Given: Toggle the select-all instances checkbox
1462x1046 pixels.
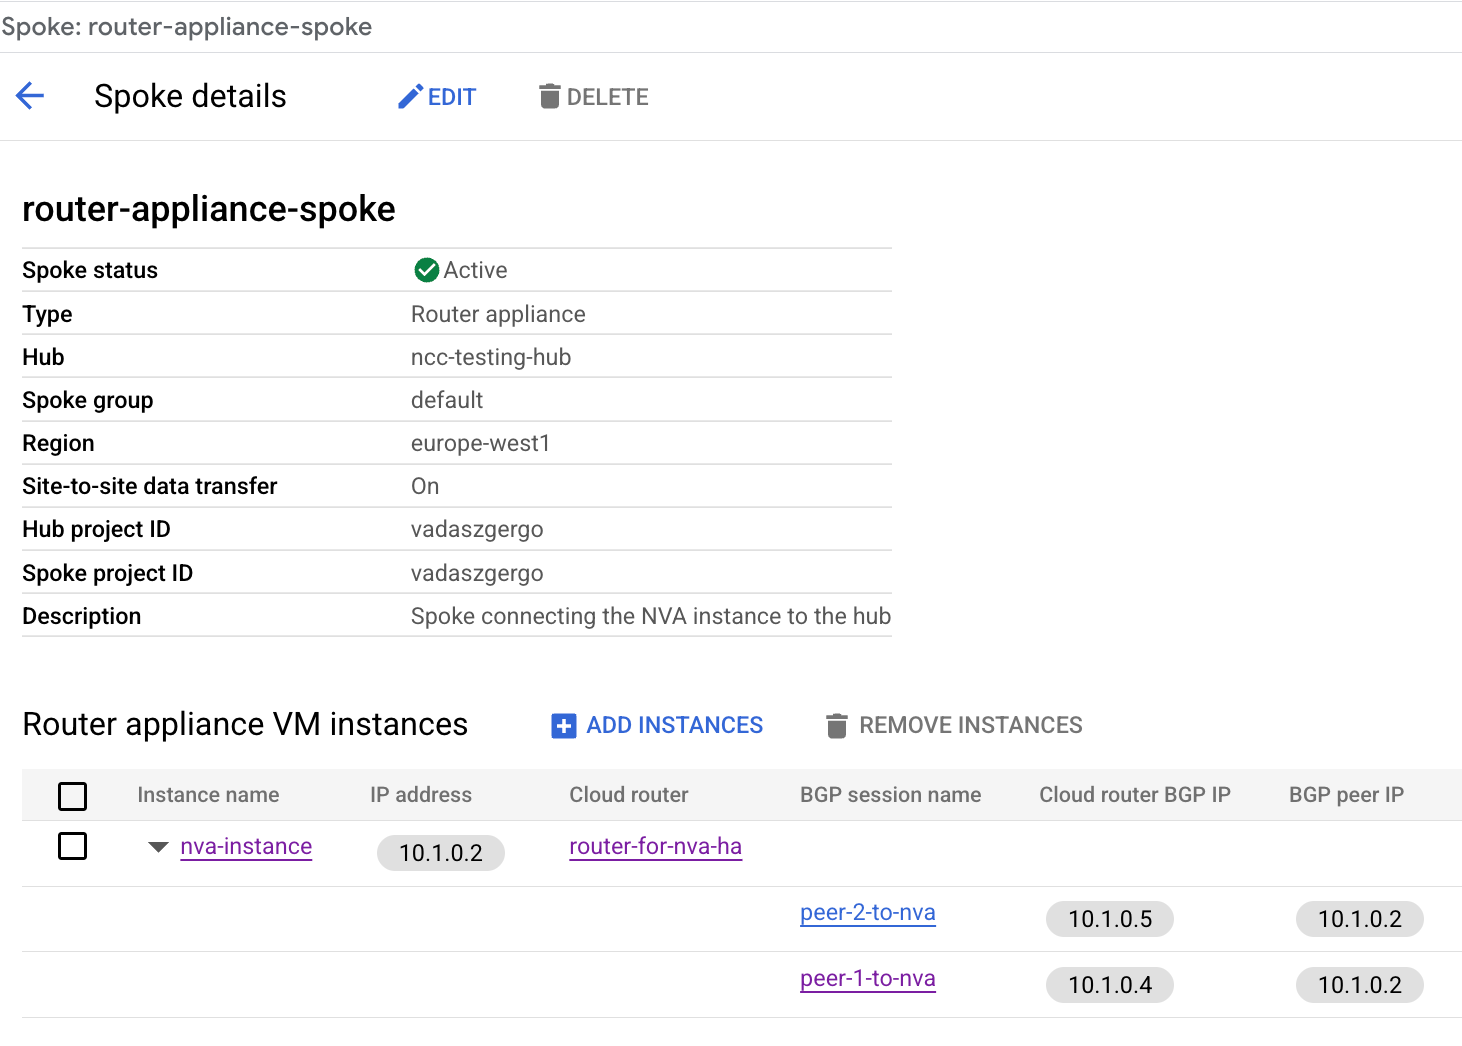Looking at the screenshot, I should 73,796.
